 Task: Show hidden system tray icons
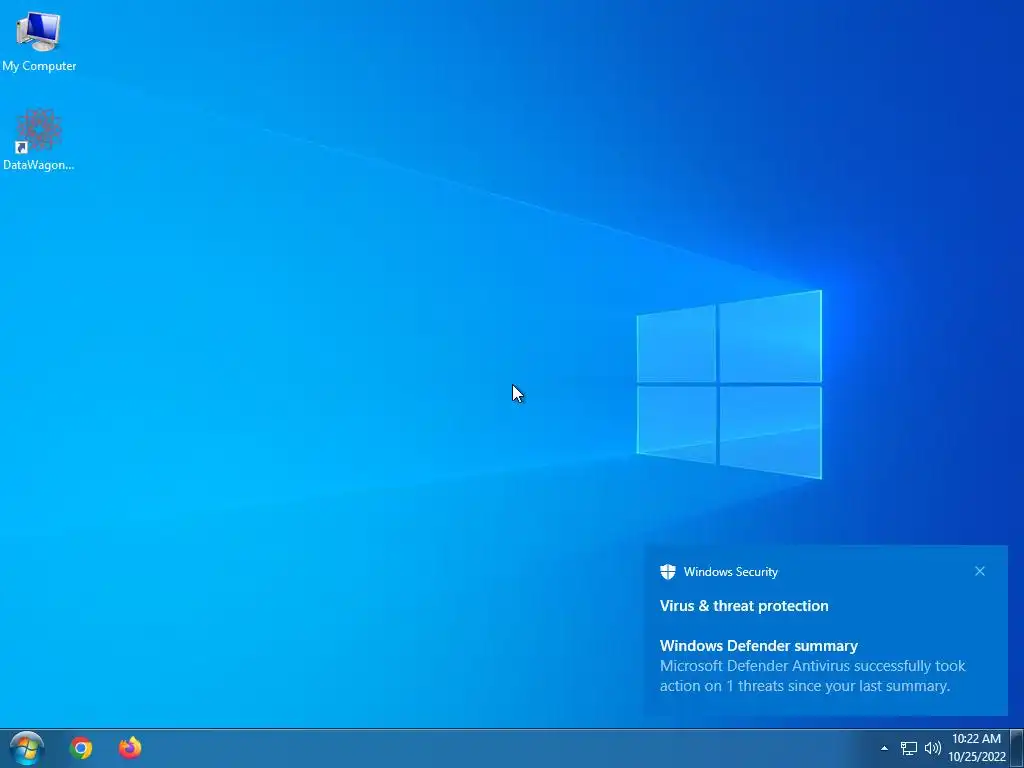[884, 748]
